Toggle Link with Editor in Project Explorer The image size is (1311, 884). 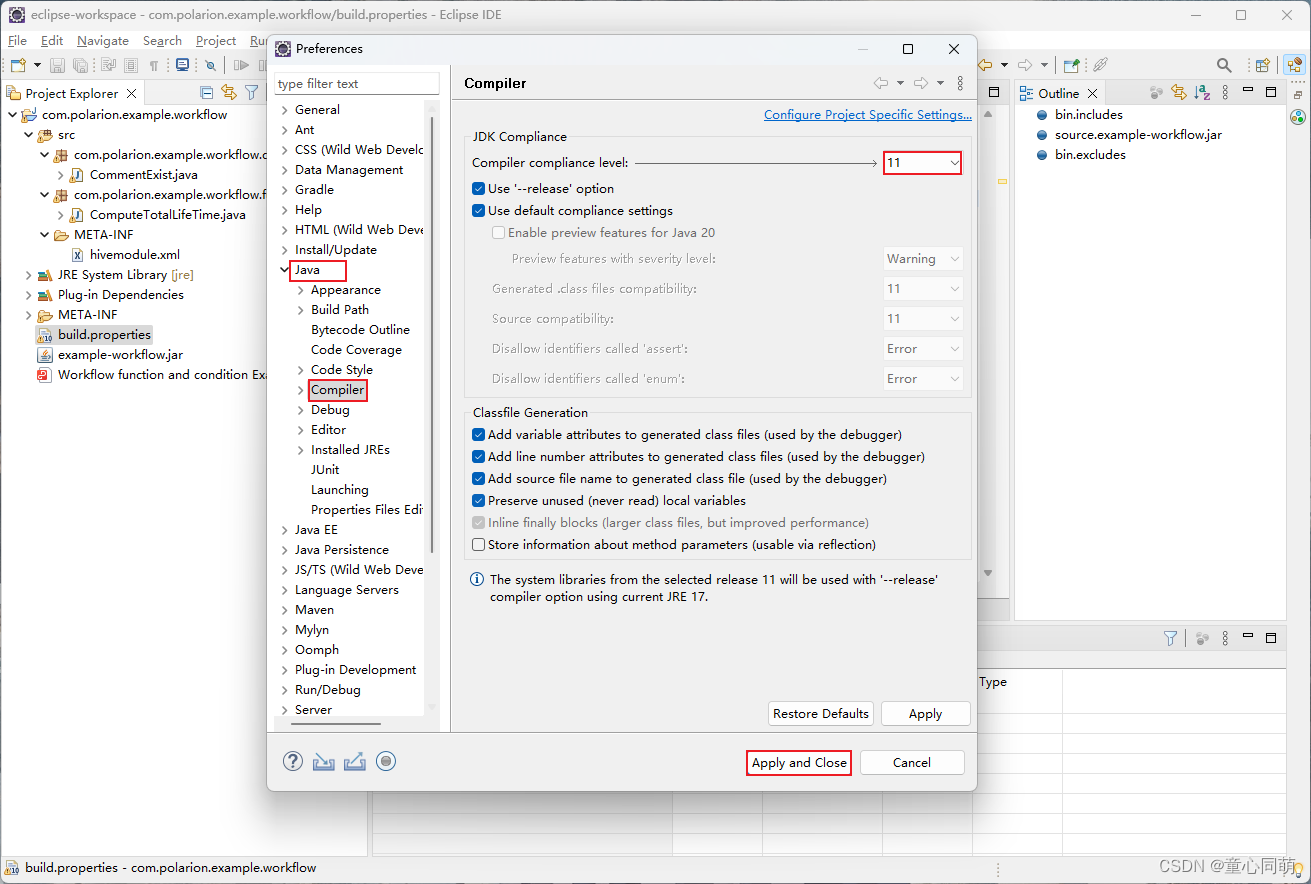click(x=229, y=92)
